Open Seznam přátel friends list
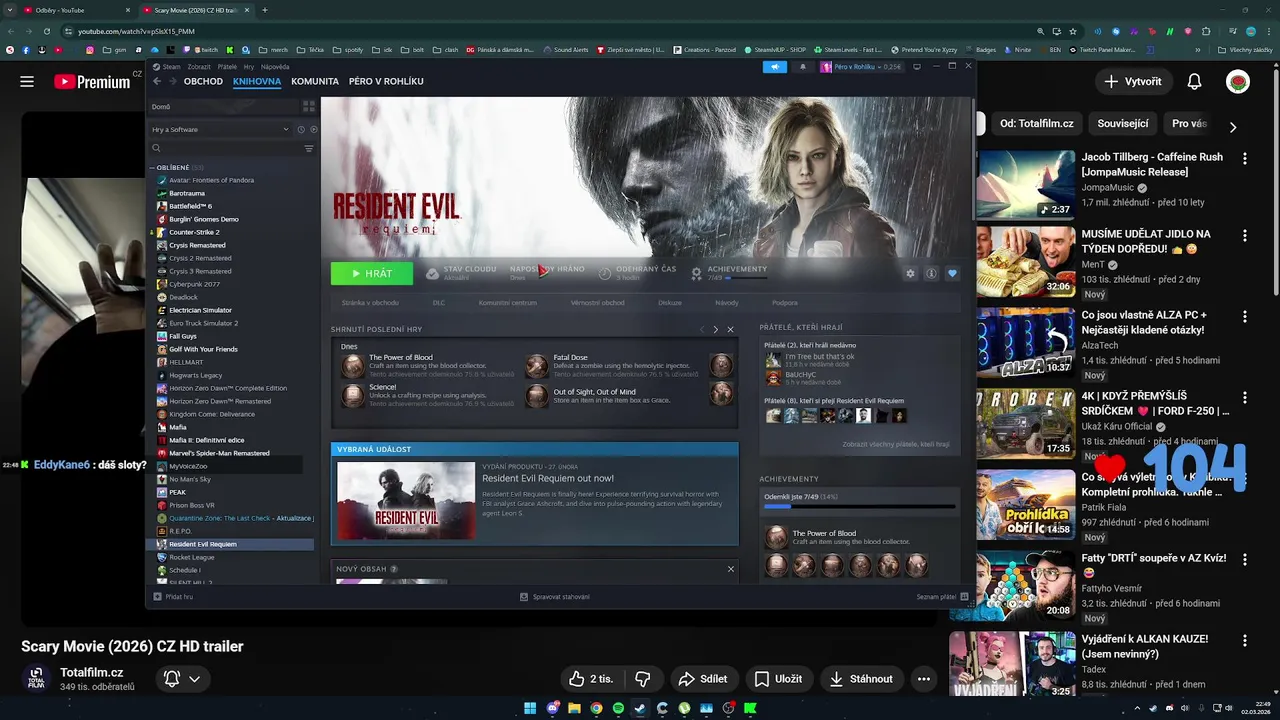The width and height of the screenshot is (1280, 720). [x=942, y=596]
